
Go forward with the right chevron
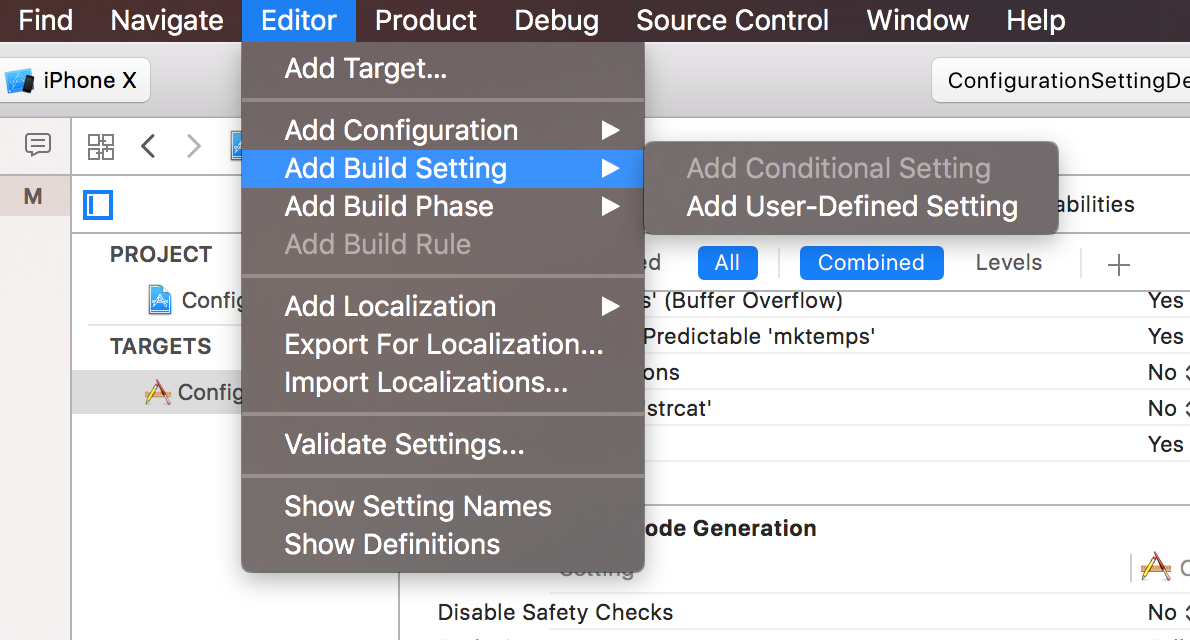[194, 146]
